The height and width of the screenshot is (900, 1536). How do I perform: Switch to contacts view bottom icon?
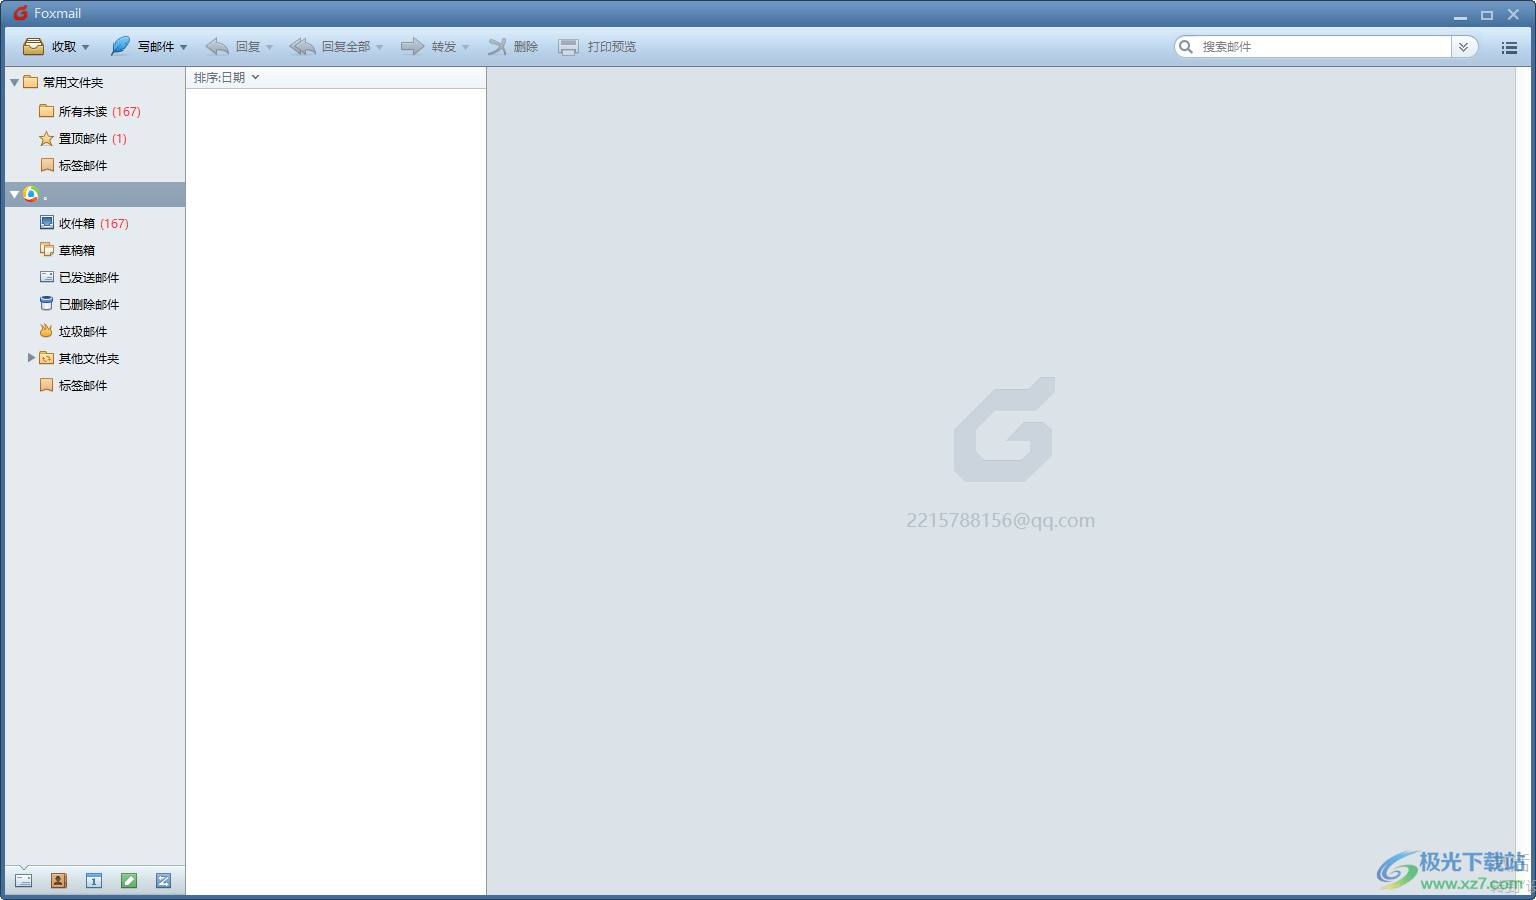point(58,881)
